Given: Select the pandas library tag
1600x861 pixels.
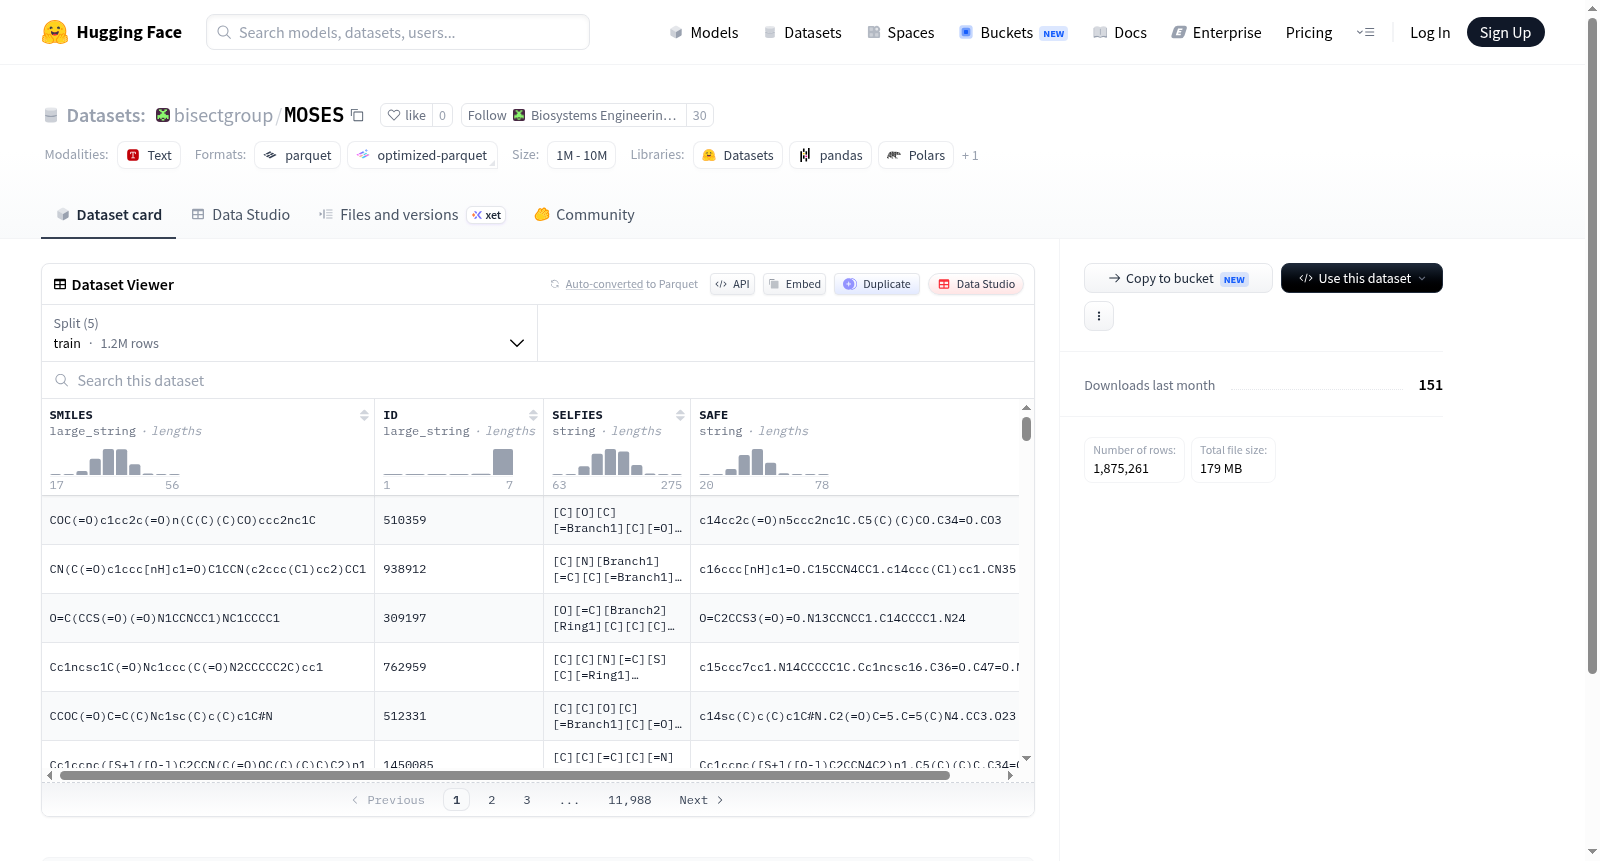Looking at the screenshot, I should point(830,155).
